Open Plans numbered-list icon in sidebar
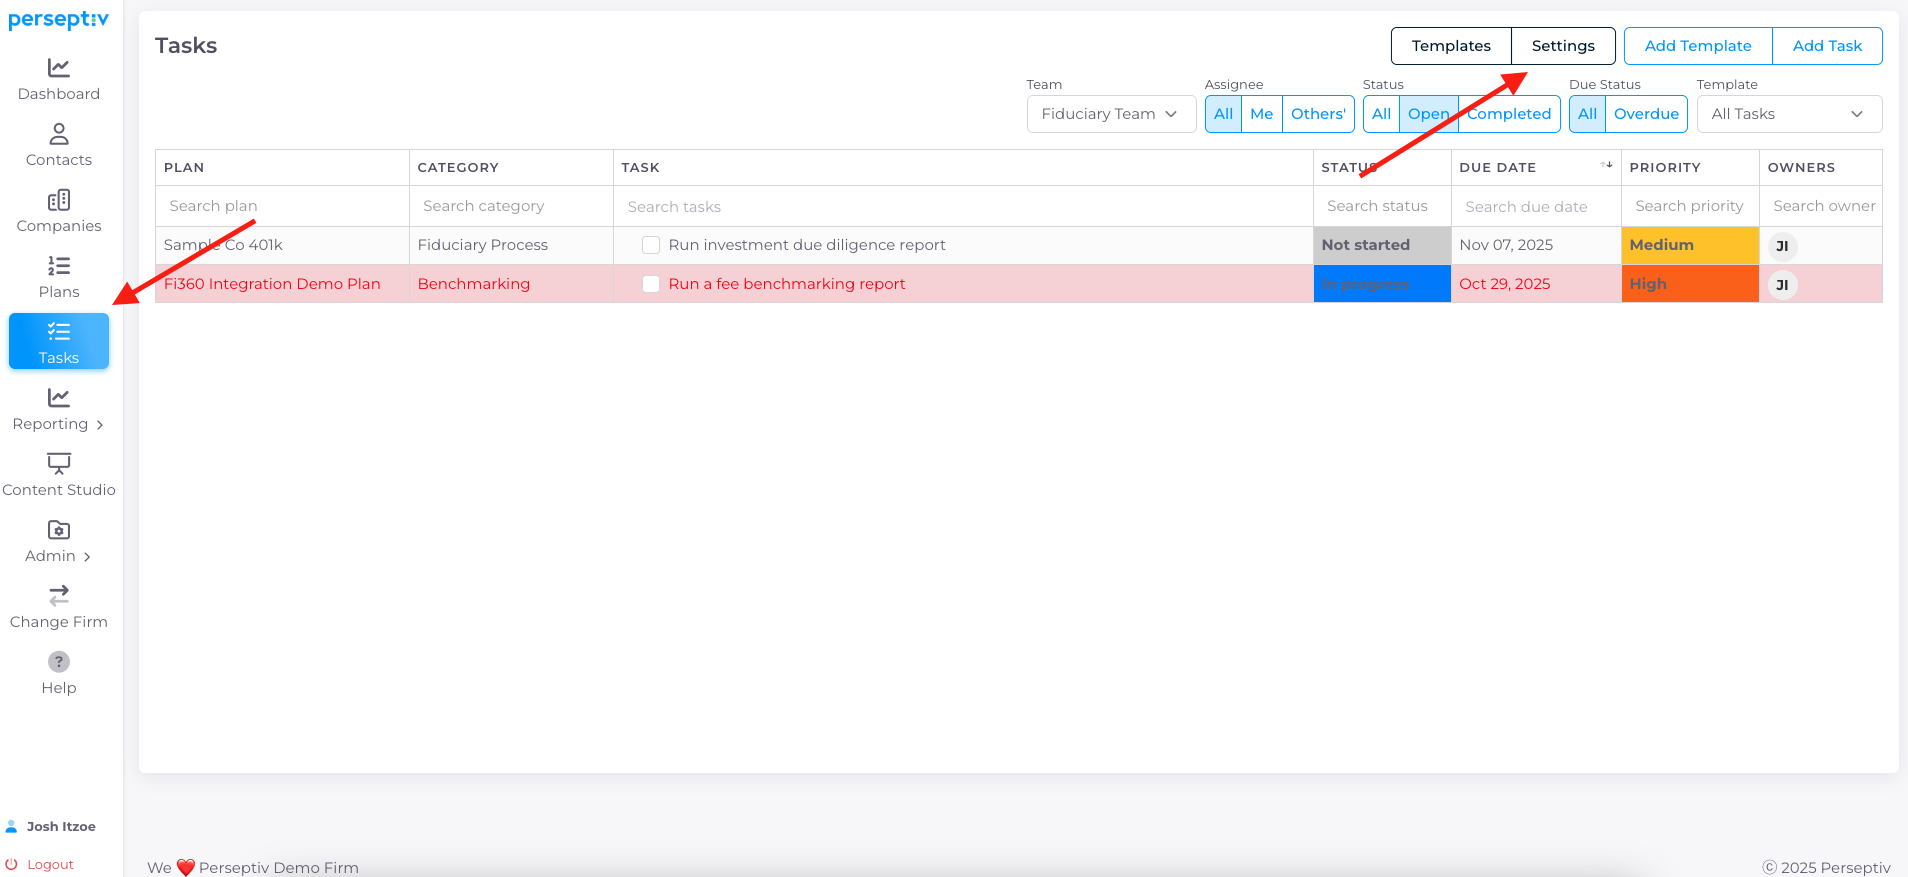The width and height of the screenshot is (1908, 877). [x=59, y=266]
